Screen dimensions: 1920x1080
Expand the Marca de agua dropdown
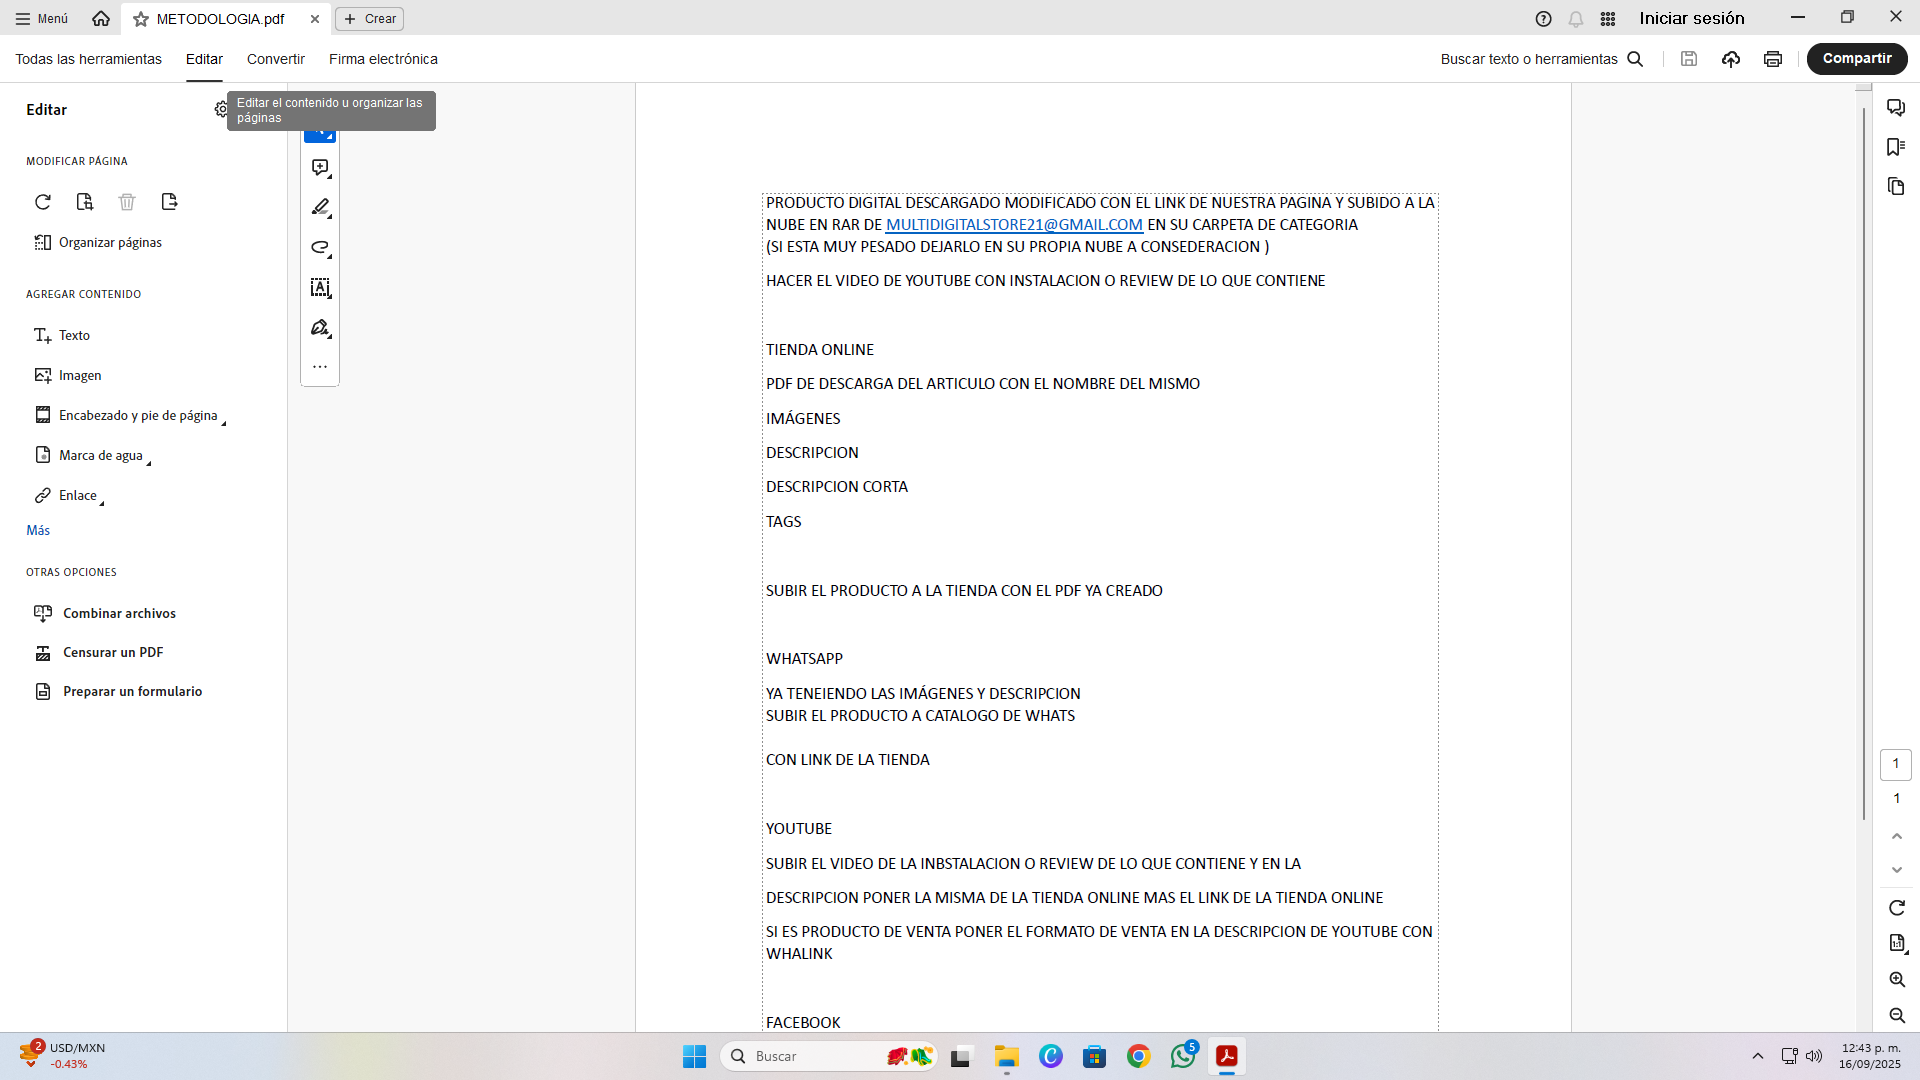101,455
